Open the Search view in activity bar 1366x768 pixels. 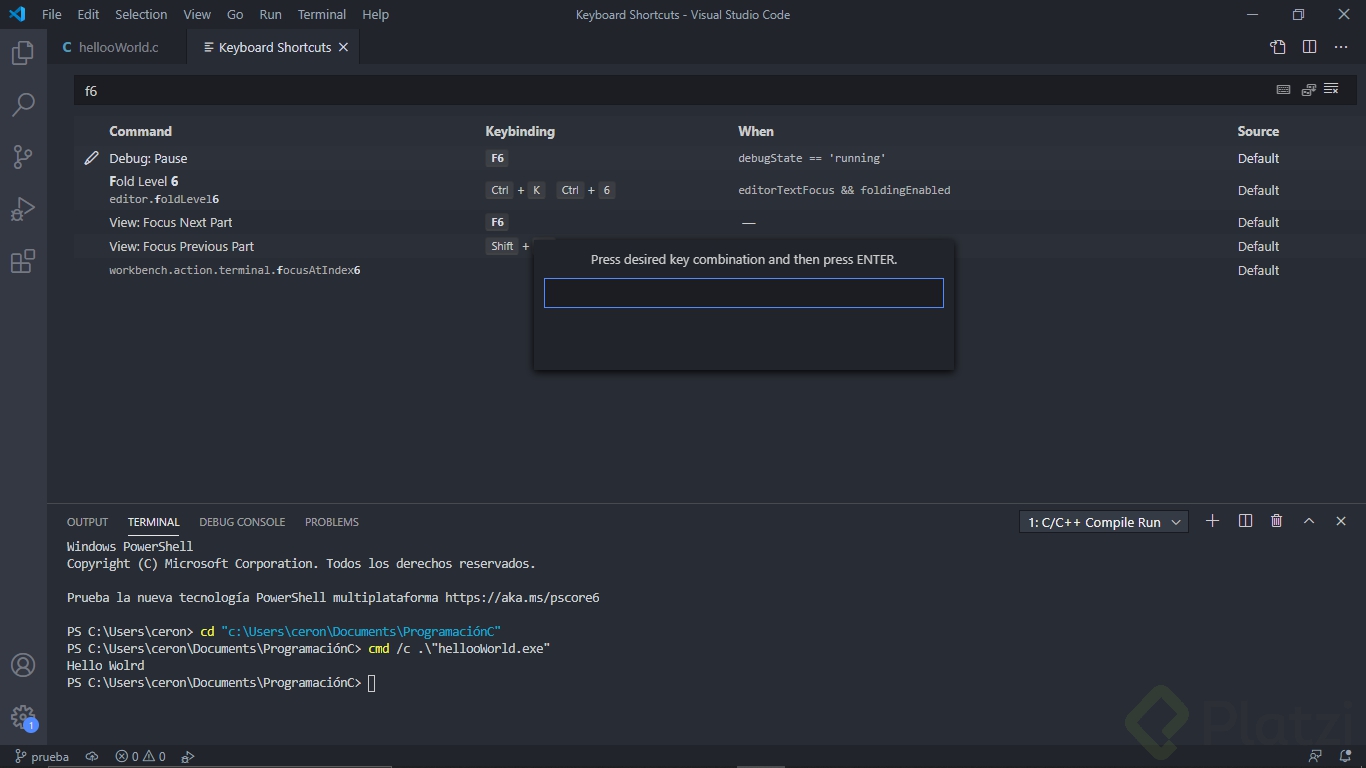[x=22, y=105]
